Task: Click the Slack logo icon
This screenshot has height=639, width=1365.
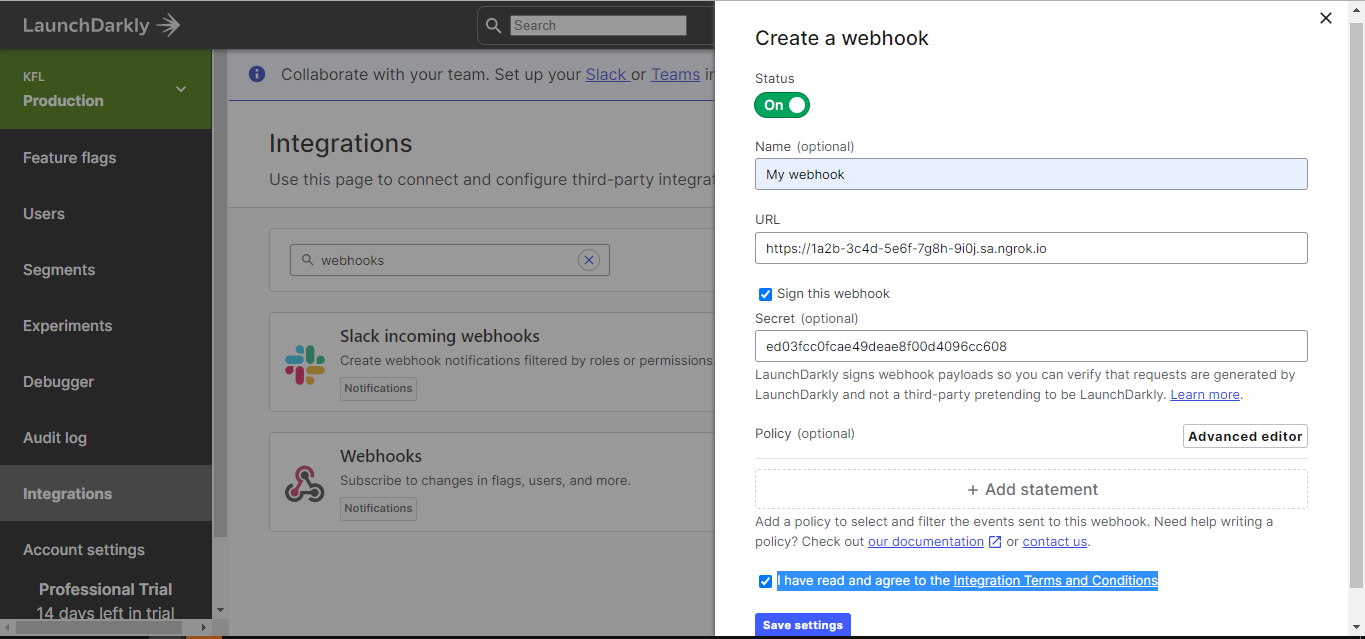Action: tap(305, 365)
